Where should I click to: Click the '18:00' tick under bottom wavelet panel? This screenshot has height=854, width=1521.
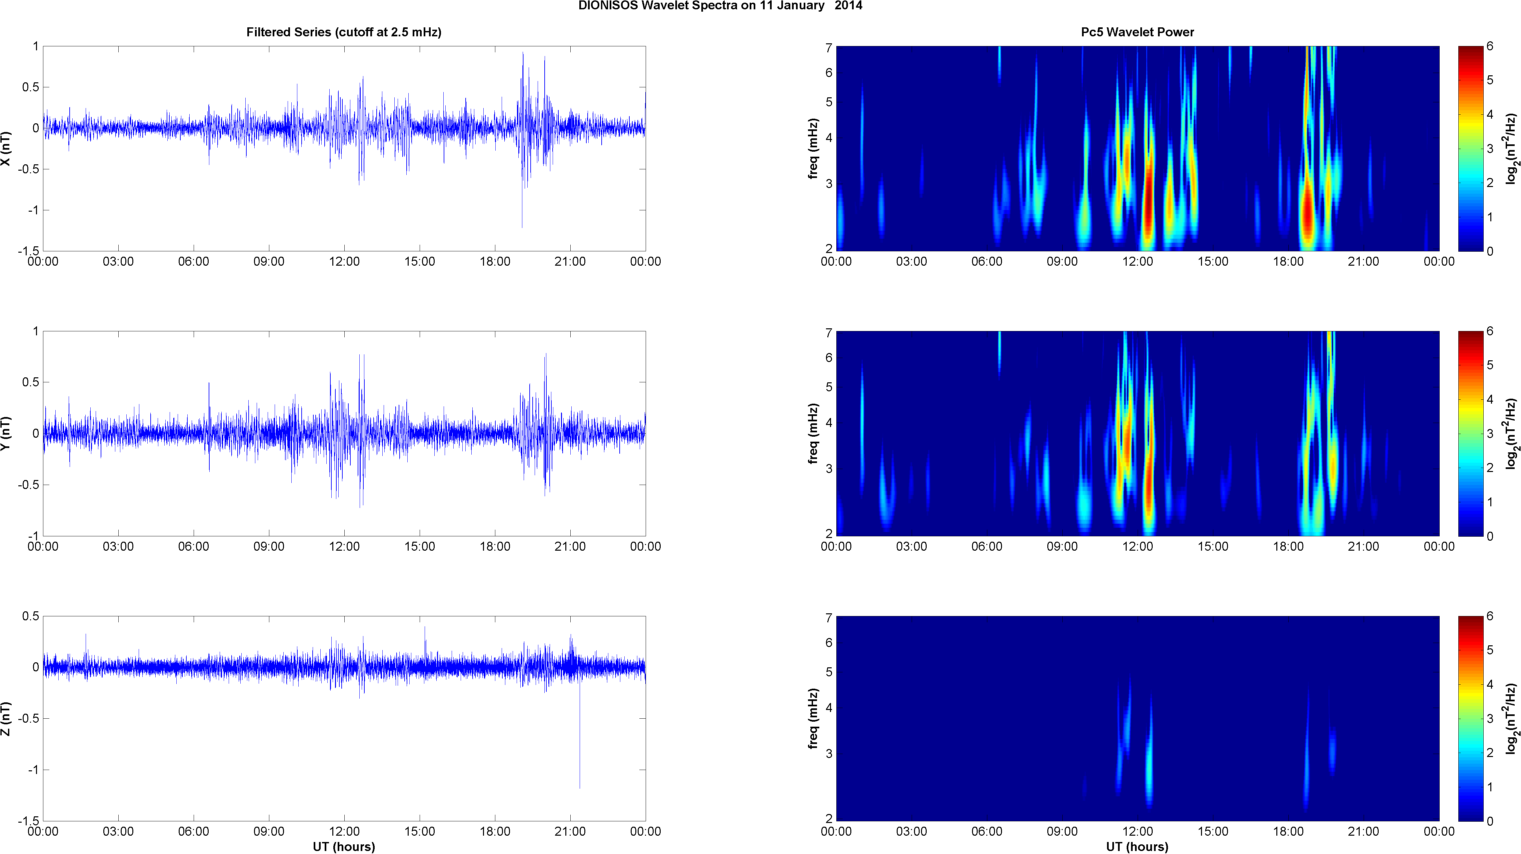pyautogui.click(x=1288, y=832)
